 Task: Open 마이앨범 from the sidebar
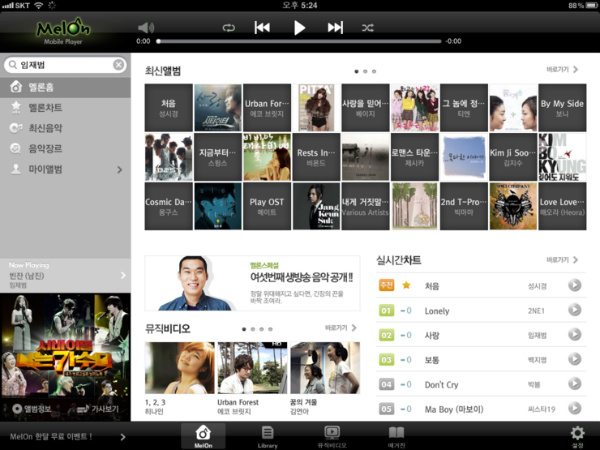65,169
